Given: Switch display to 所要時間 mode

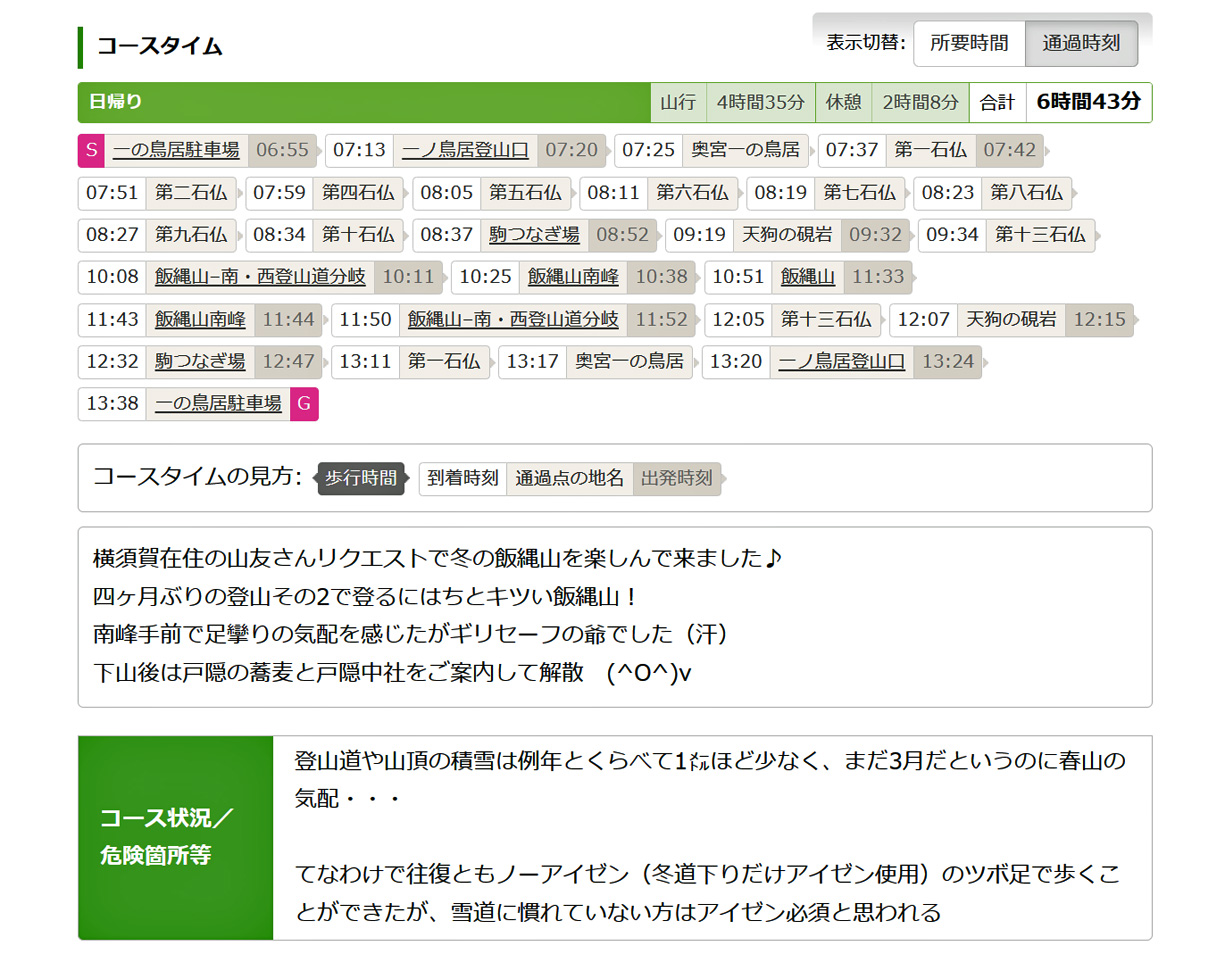Looking at the screenshot, I should [x=969, y=43].
